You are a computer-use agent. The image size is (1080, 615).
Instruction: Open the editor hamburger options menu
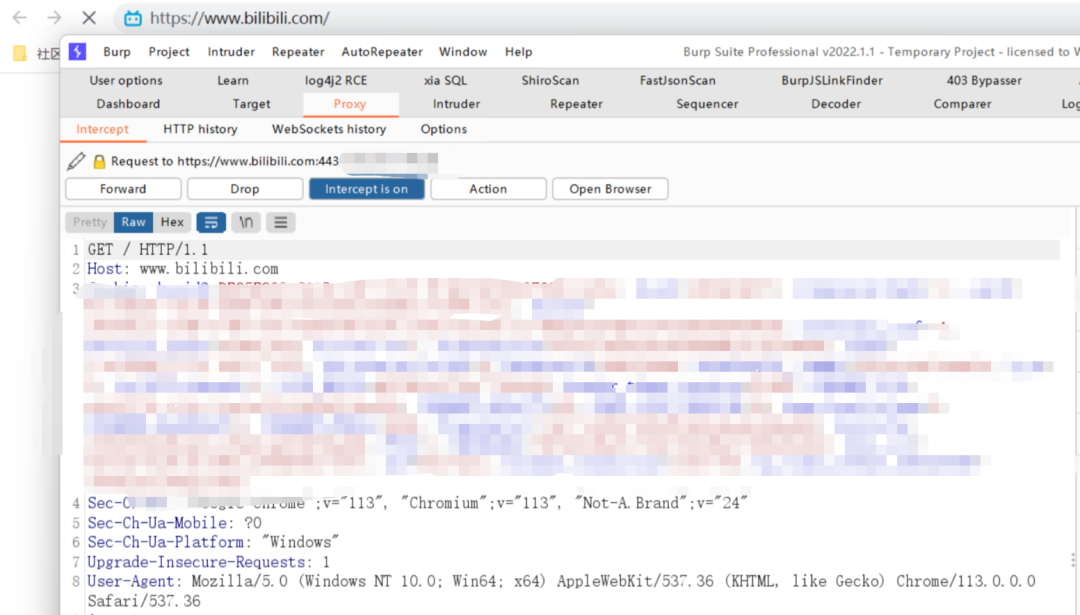[x=280, y=222]
